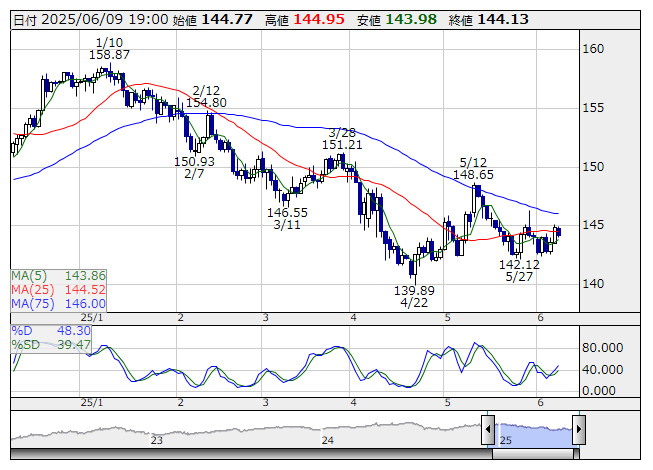Click the 3/11 146.55 low label
The width and height of the screenshot is (653, 470).
pos(287,219)
